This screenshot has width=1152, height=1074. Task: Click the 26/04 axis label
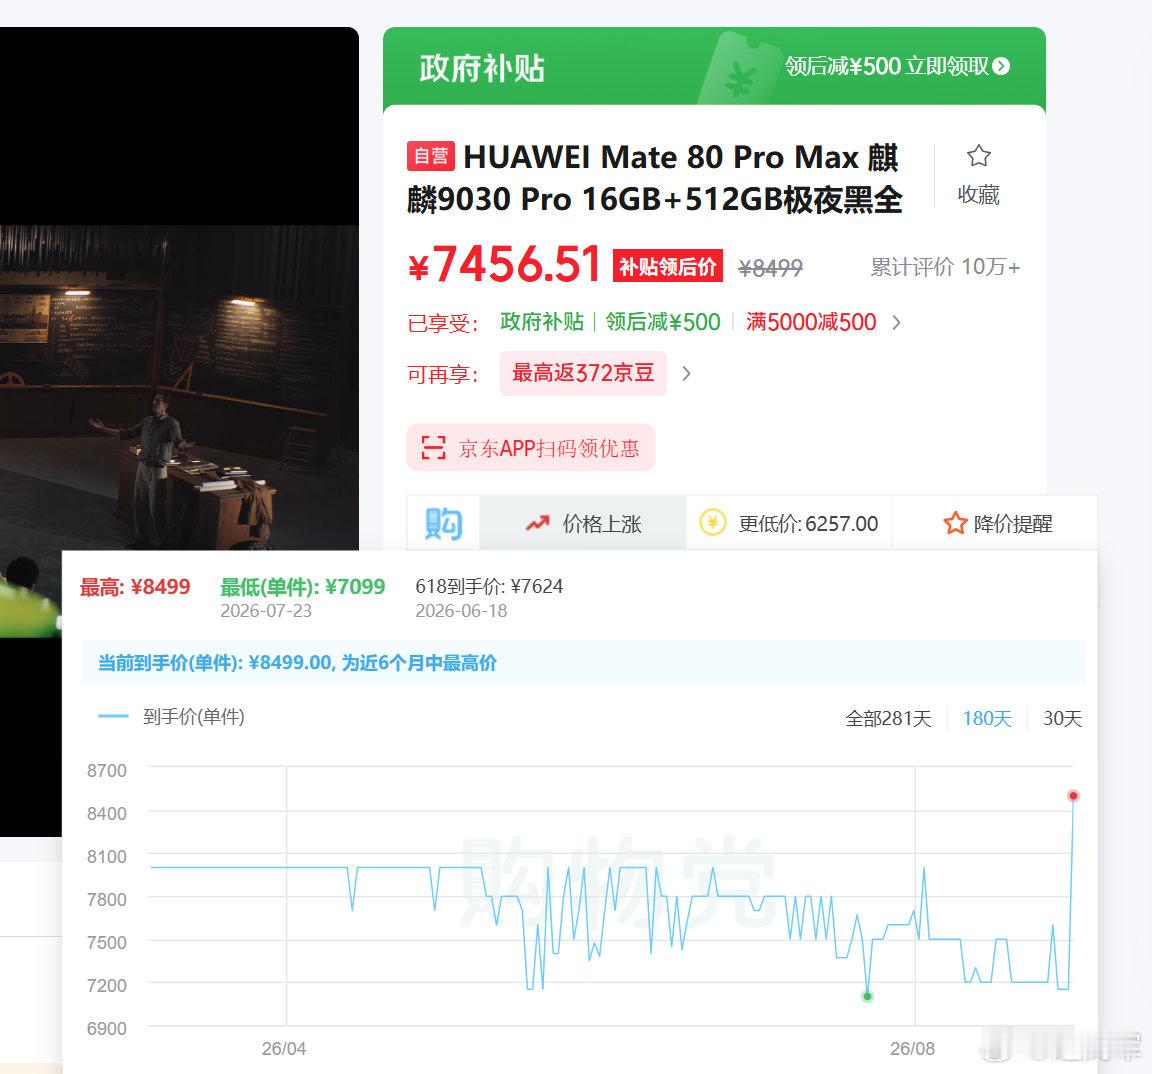[x=284, y=1048]
